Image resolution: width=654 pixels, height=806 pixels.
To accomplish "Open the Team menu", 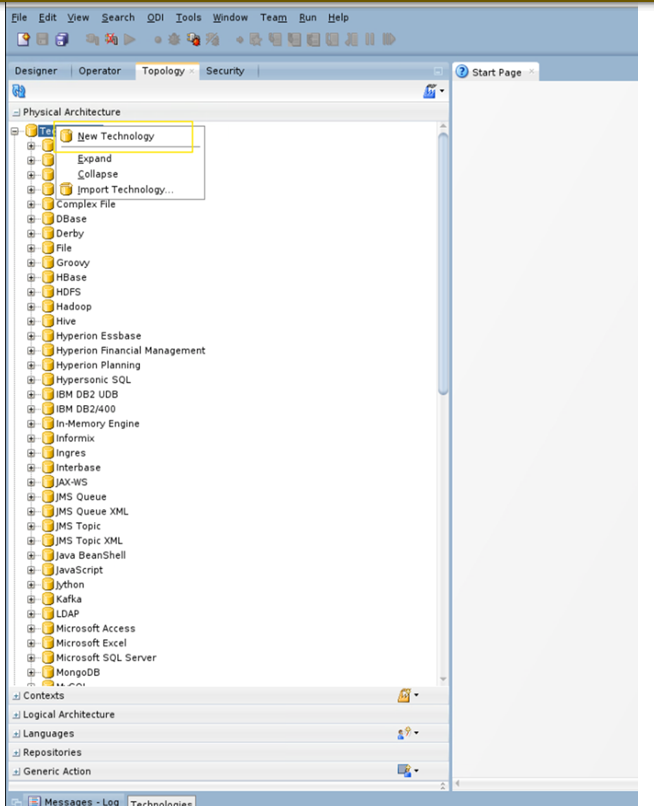I will [x=273, y=17].
